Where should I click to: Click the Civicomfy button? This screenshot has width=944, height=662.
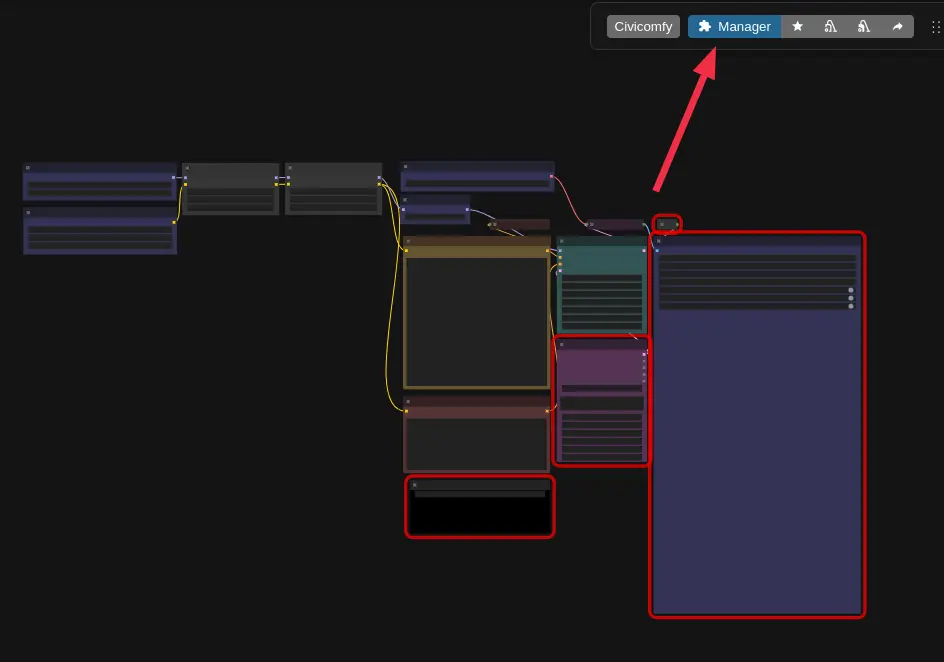643,27
